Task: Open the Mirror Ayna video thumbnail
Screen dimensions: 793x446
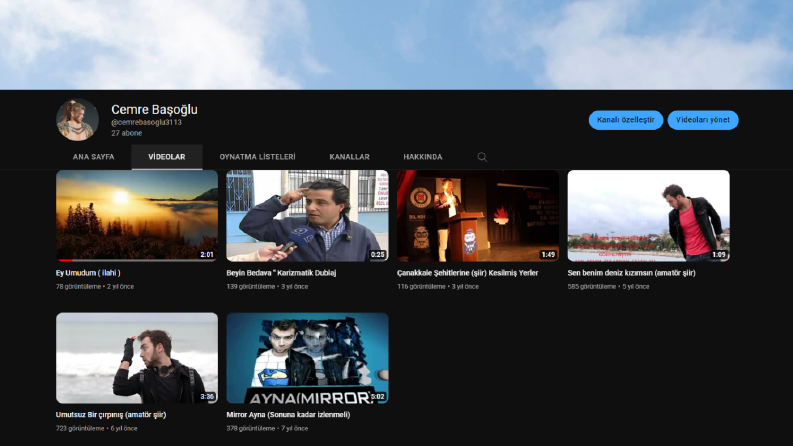Action: (307, 358)
